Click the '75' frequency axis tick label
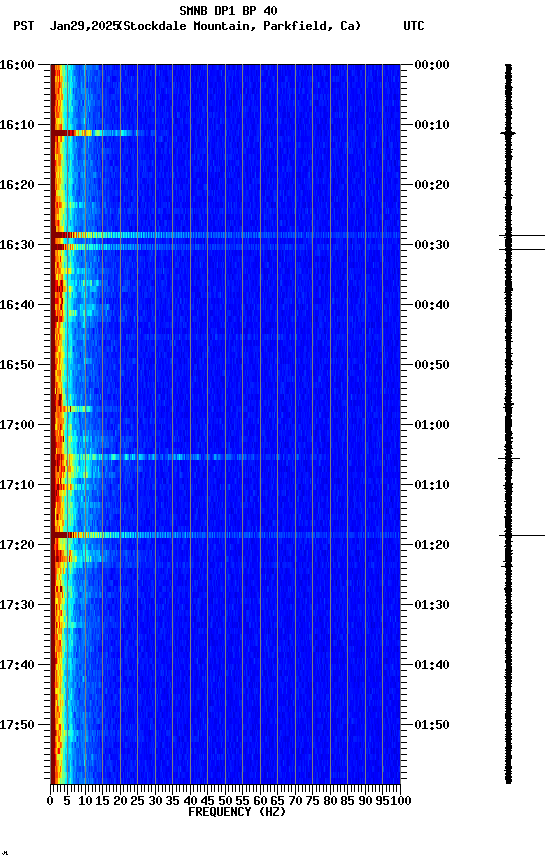This screenshot has width=552, height=864. pos(312,801)
